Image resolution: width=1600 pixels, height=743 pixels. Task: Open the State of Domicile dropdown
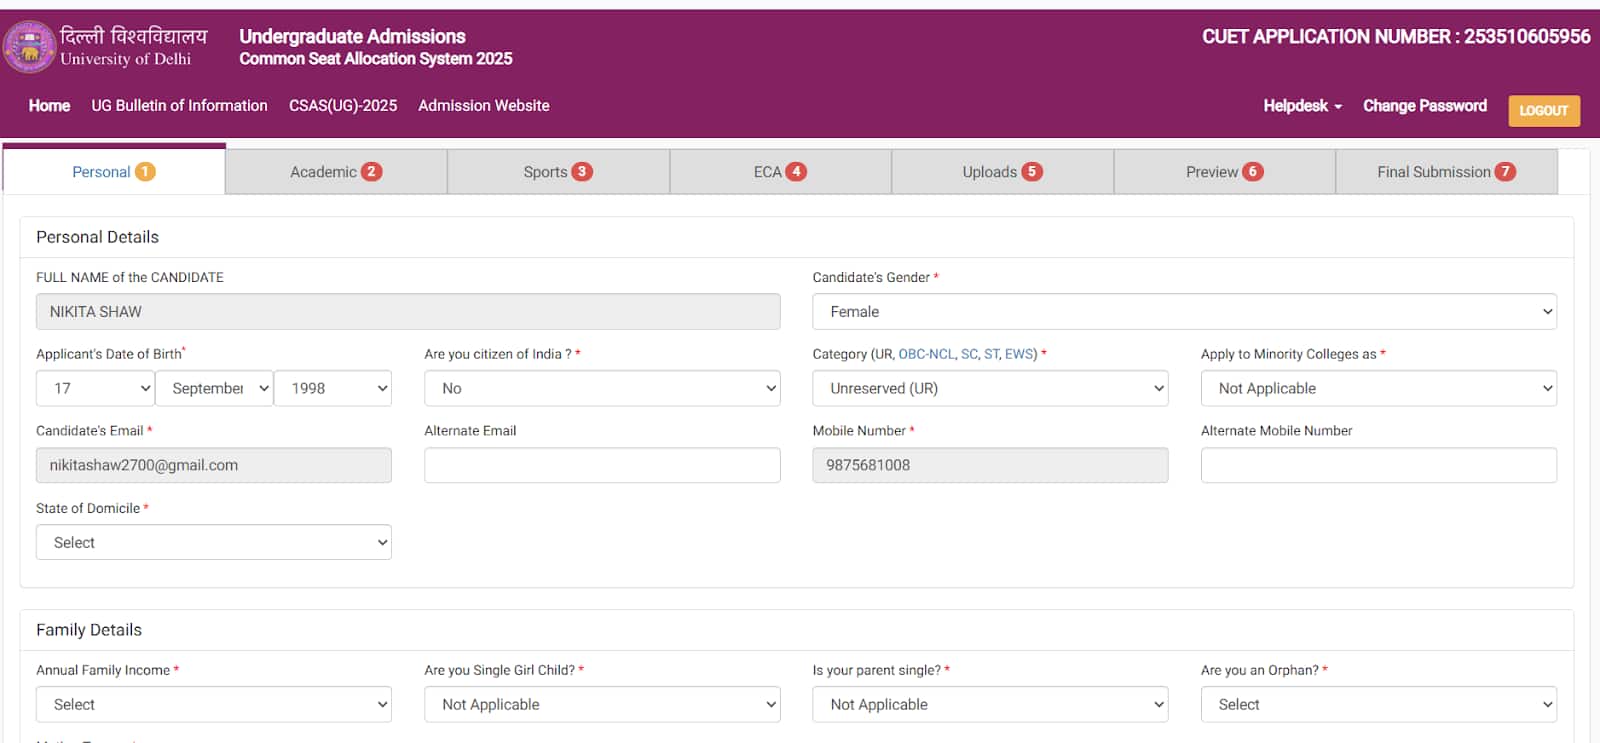(x=214, y=542)
